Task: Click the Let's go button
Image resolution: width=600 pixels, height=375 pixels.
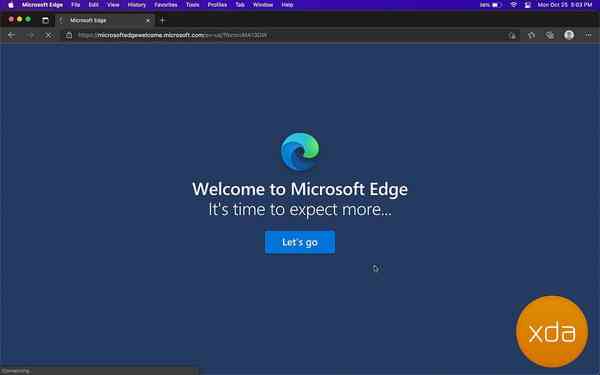Action: [300, 242]
